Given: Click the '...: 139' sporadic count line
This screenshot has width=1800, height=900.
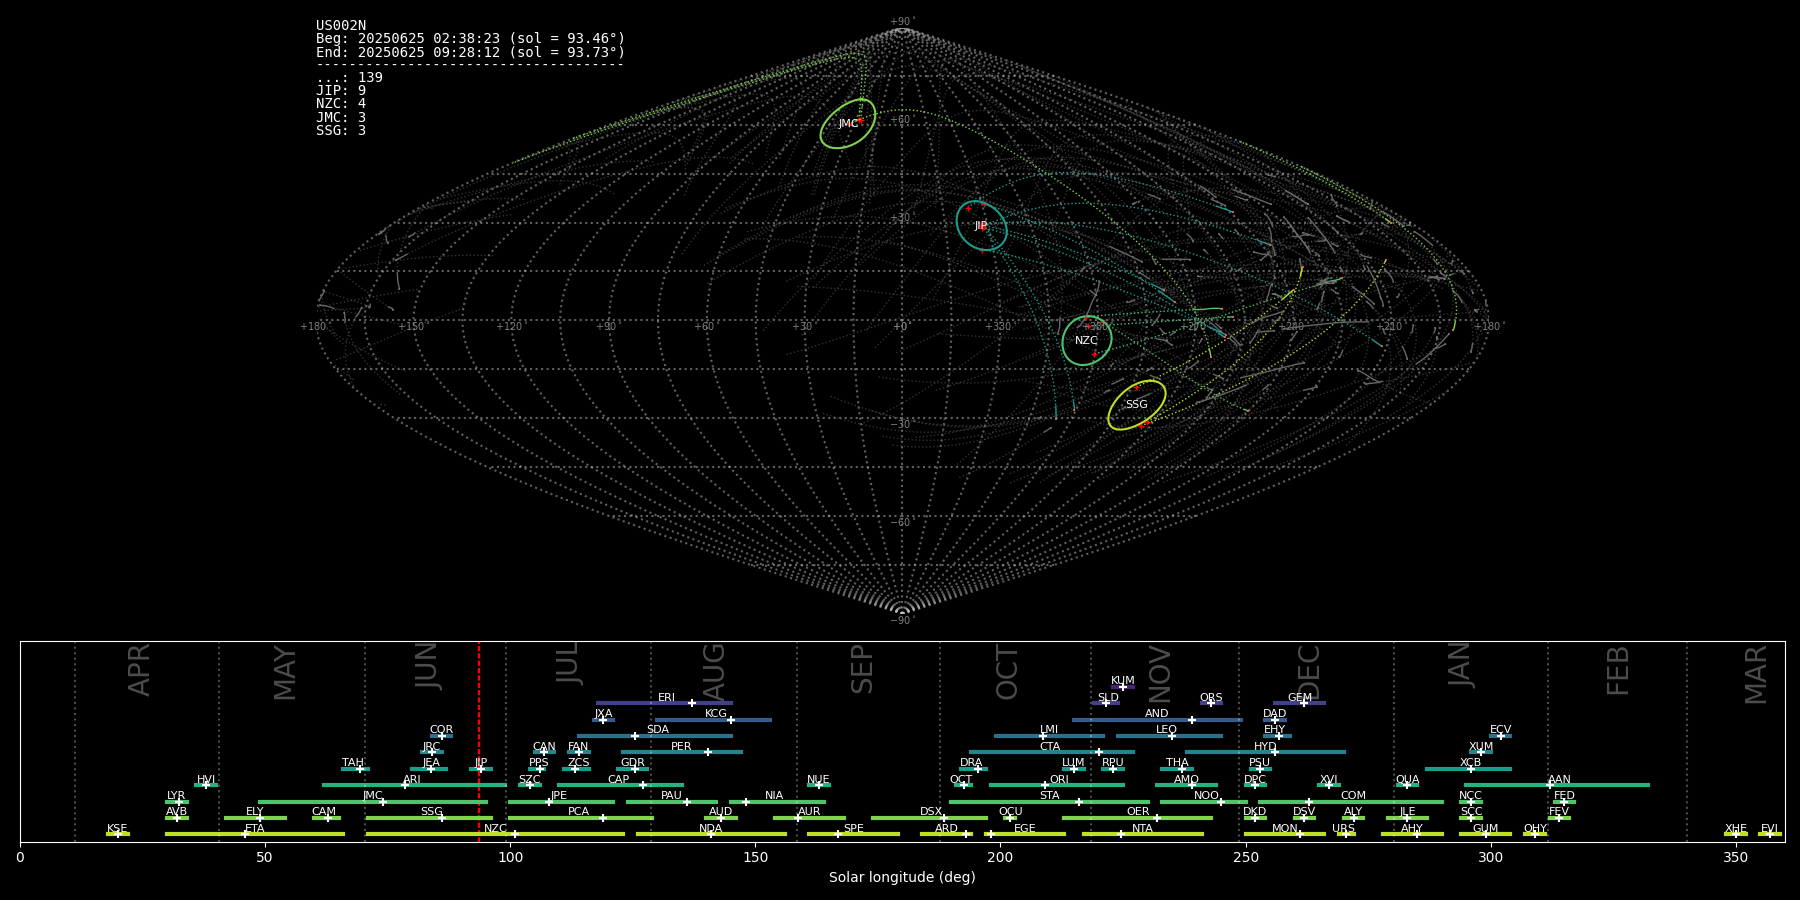Looking at the screenshot, I should pyautogui.click(x=349, y=78).
